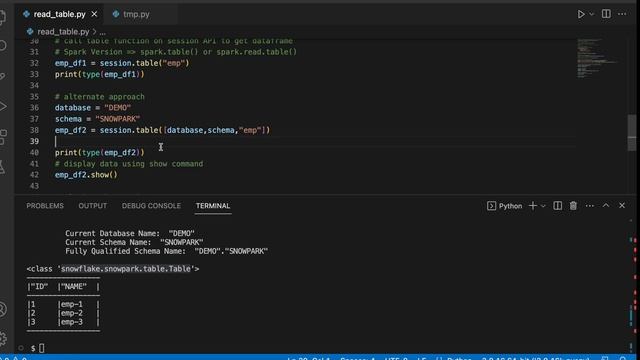Kill the terminal with trash icon
The width and height of the screenshot is (640, 360).
tap(573, 206)
